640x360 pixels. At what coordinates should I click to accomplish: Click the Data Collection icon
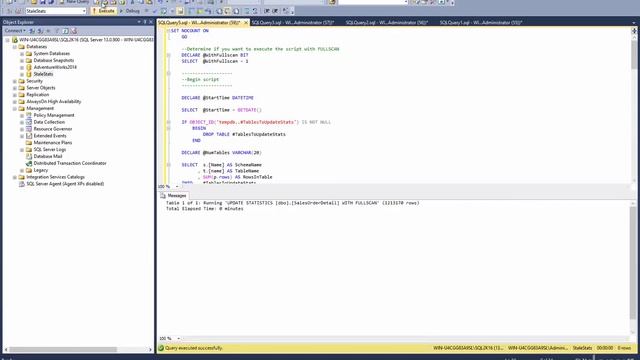point(29,122)
